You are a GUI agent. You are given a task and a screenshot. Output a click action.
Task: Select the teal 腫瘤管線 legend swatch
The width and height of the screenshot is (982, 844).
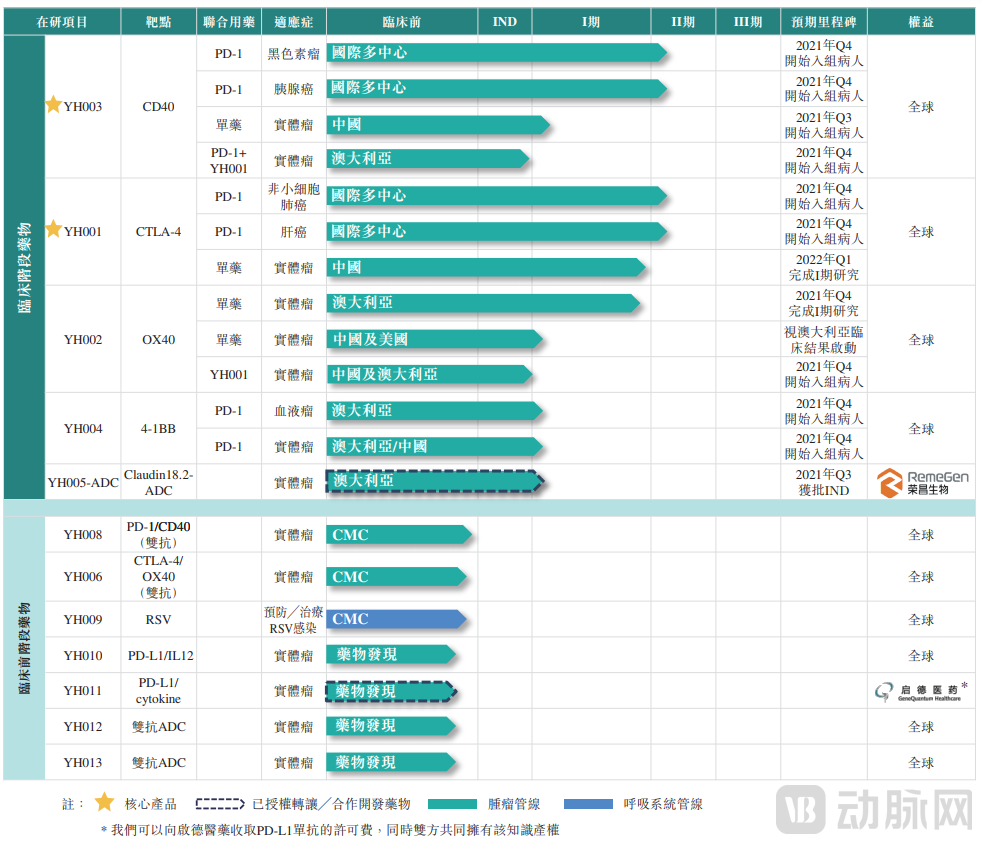click(x=459, y=803)
